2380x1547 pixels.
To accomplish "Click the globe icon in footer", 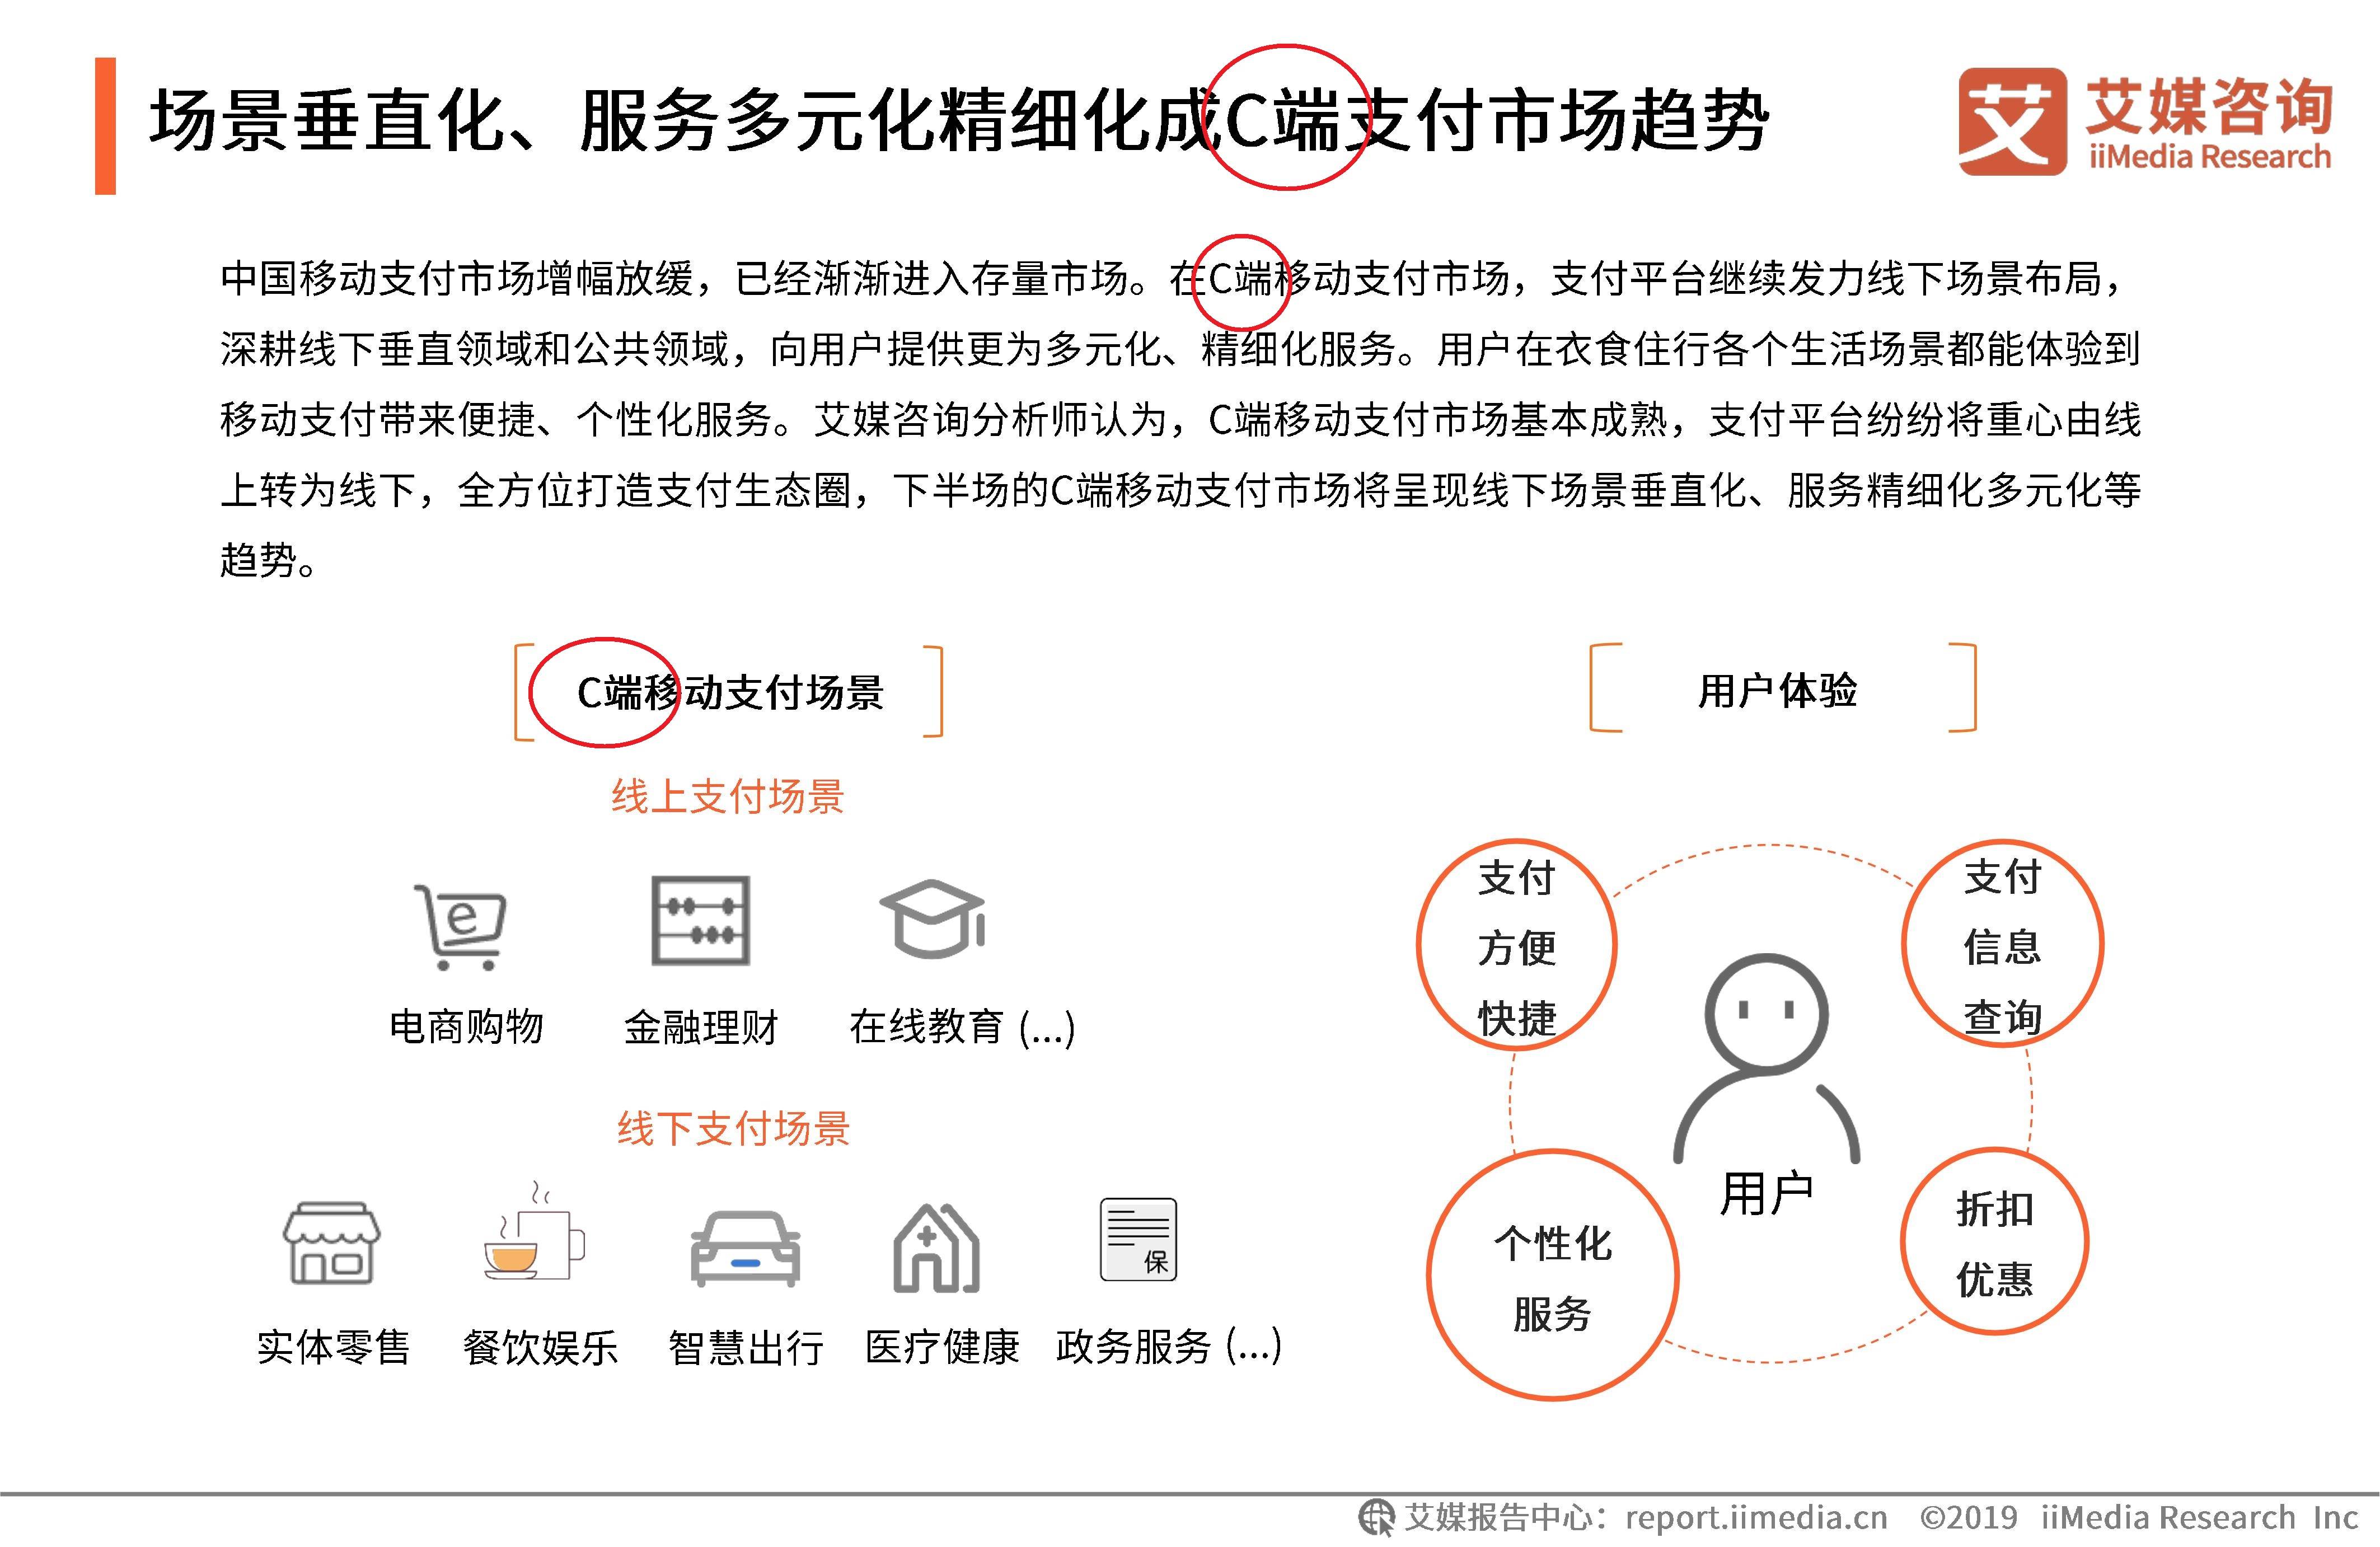I will coord(1376,1517).
